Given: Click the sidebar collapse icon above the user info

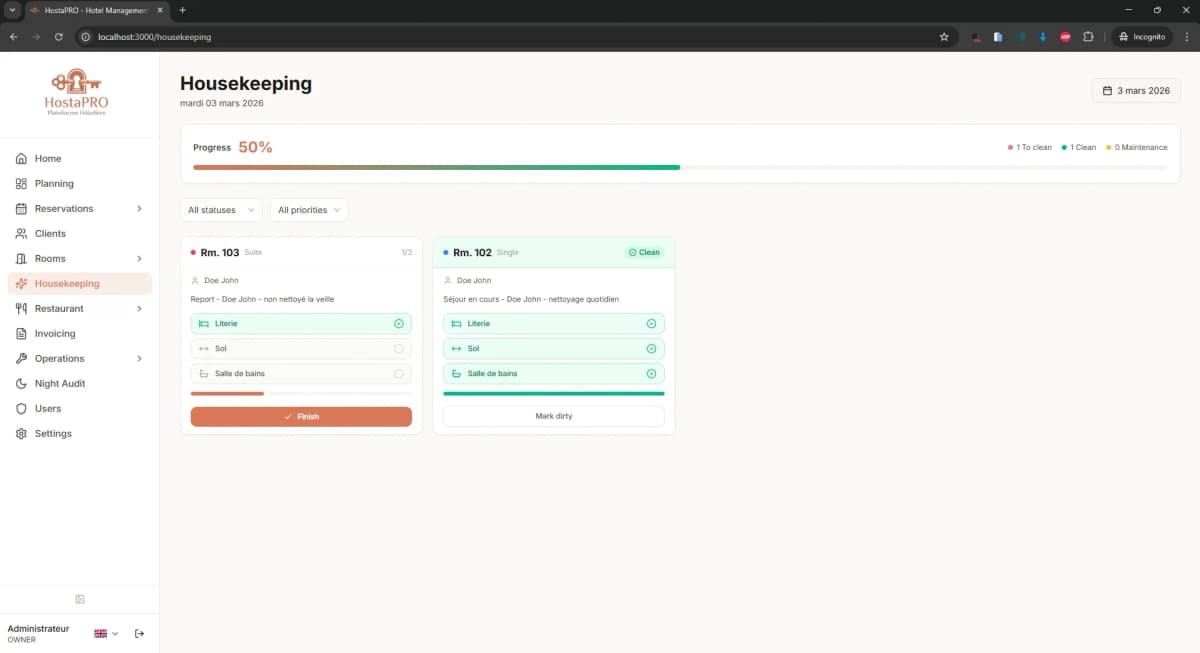Looking at the screenshot, I should [x=80, y=598].
